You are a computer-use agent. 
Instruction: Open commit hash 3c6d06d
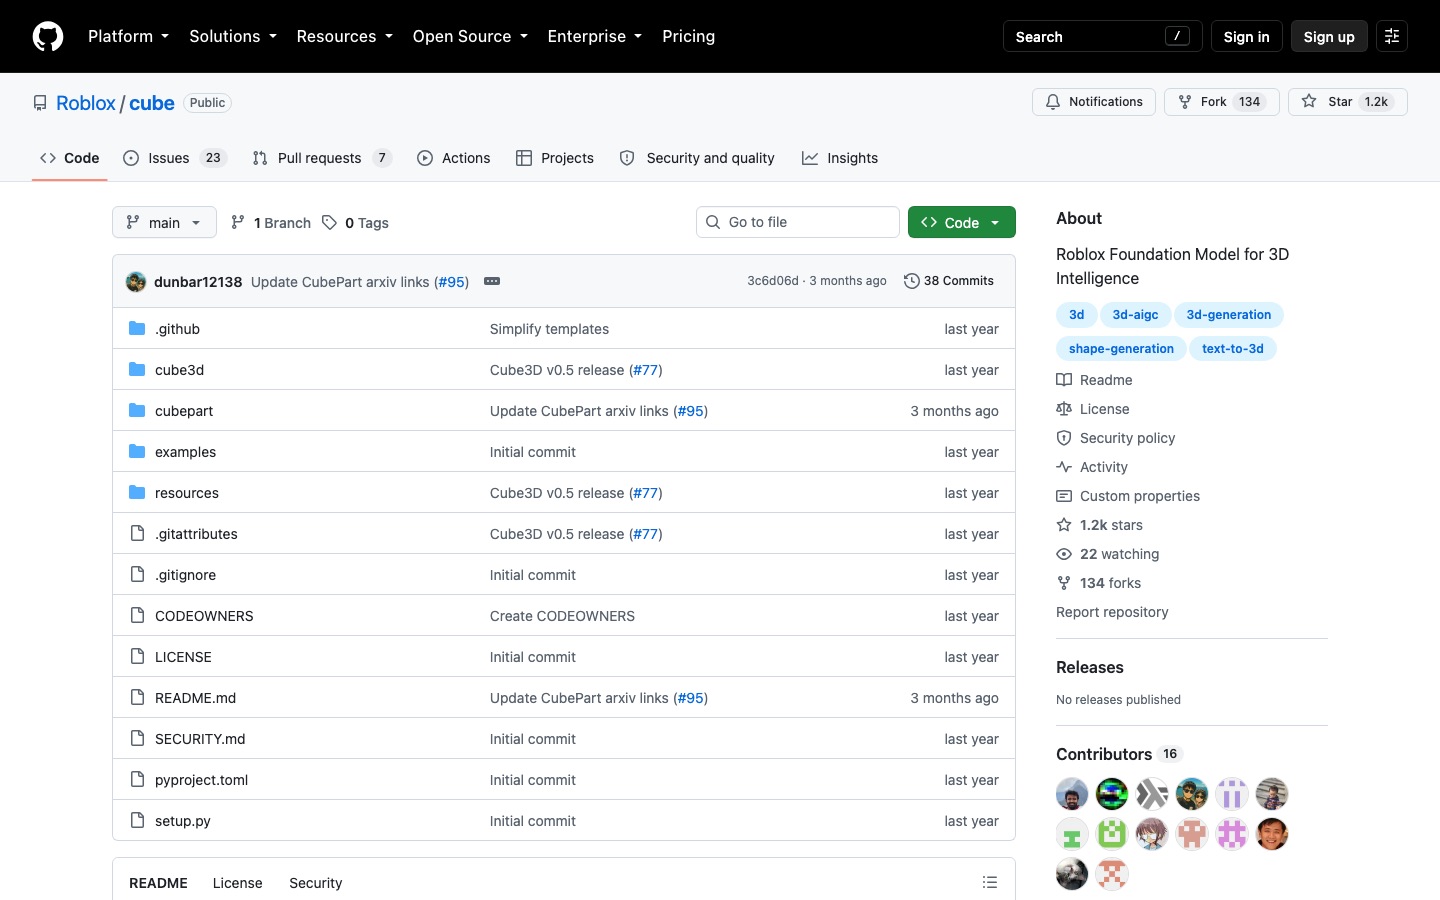[773, 281]
